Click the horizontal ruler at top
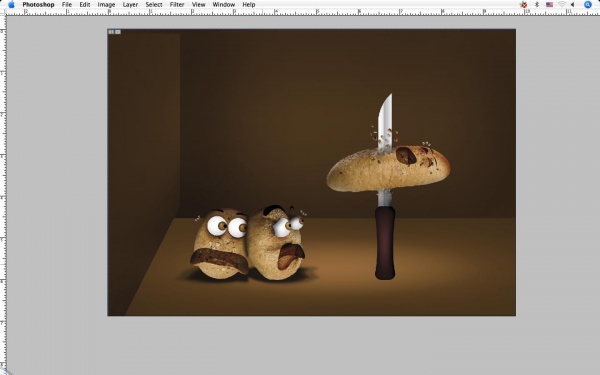 pyautogui.click(x=303, y=12)
